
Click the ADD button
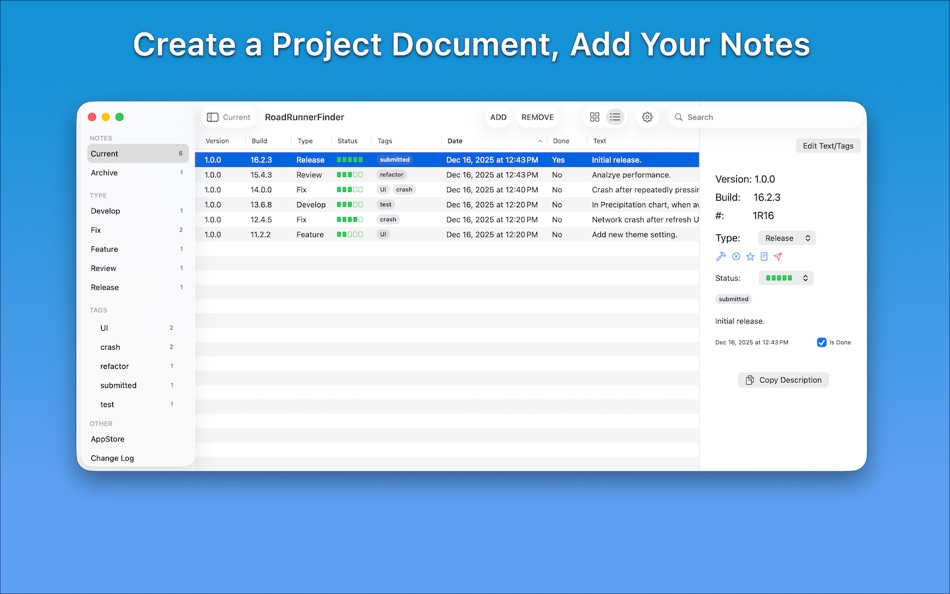[498, 117]
